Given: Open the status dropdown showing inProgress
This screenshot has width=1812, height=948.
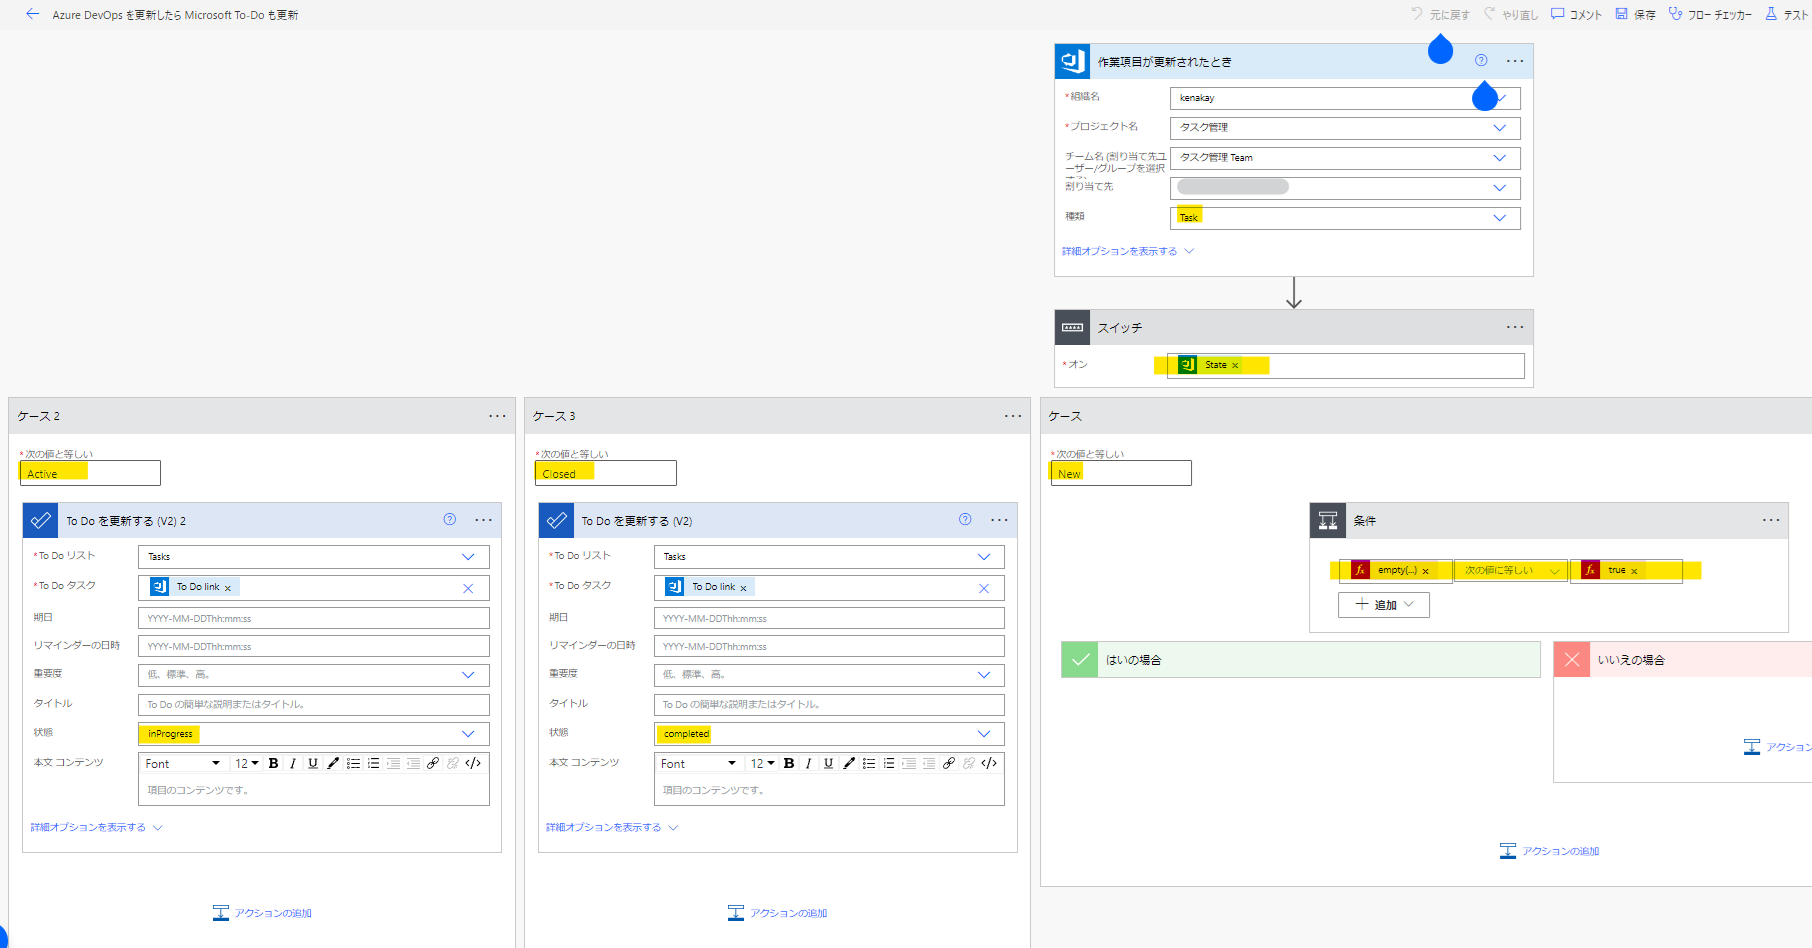Looking at the screenshot, I should click(x=467, y=734).
